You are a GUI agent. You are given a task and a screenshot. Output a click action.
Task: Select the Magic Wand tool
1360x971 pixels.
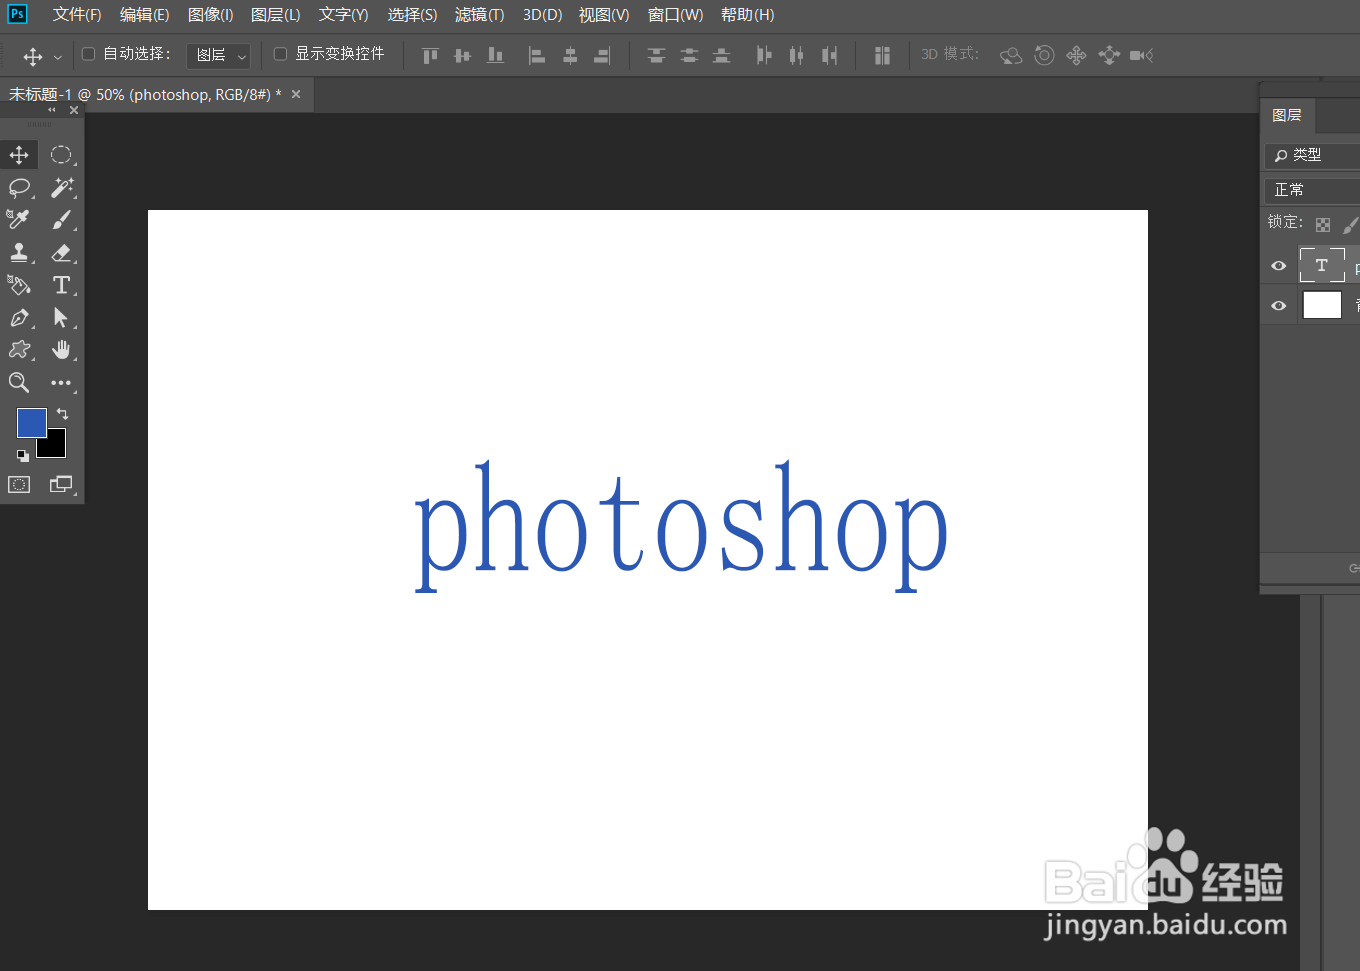pyautogui.click(x=61, y=187)
